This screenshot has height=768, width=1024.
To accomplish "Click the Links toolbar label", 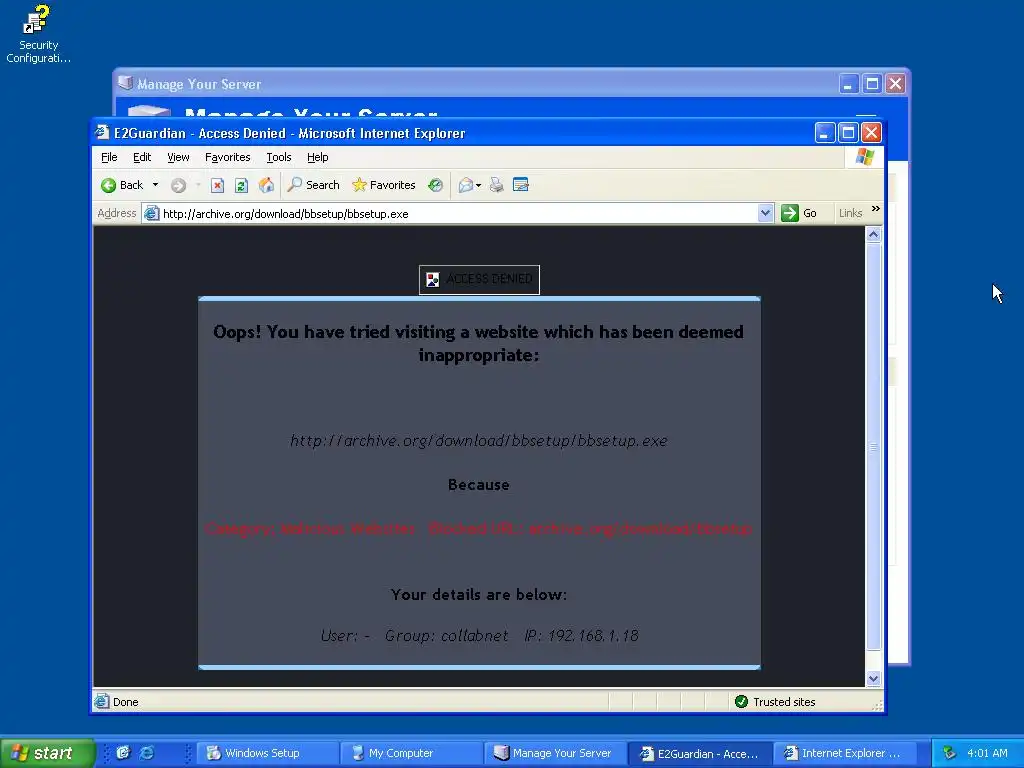I will [x=850, y=213].
